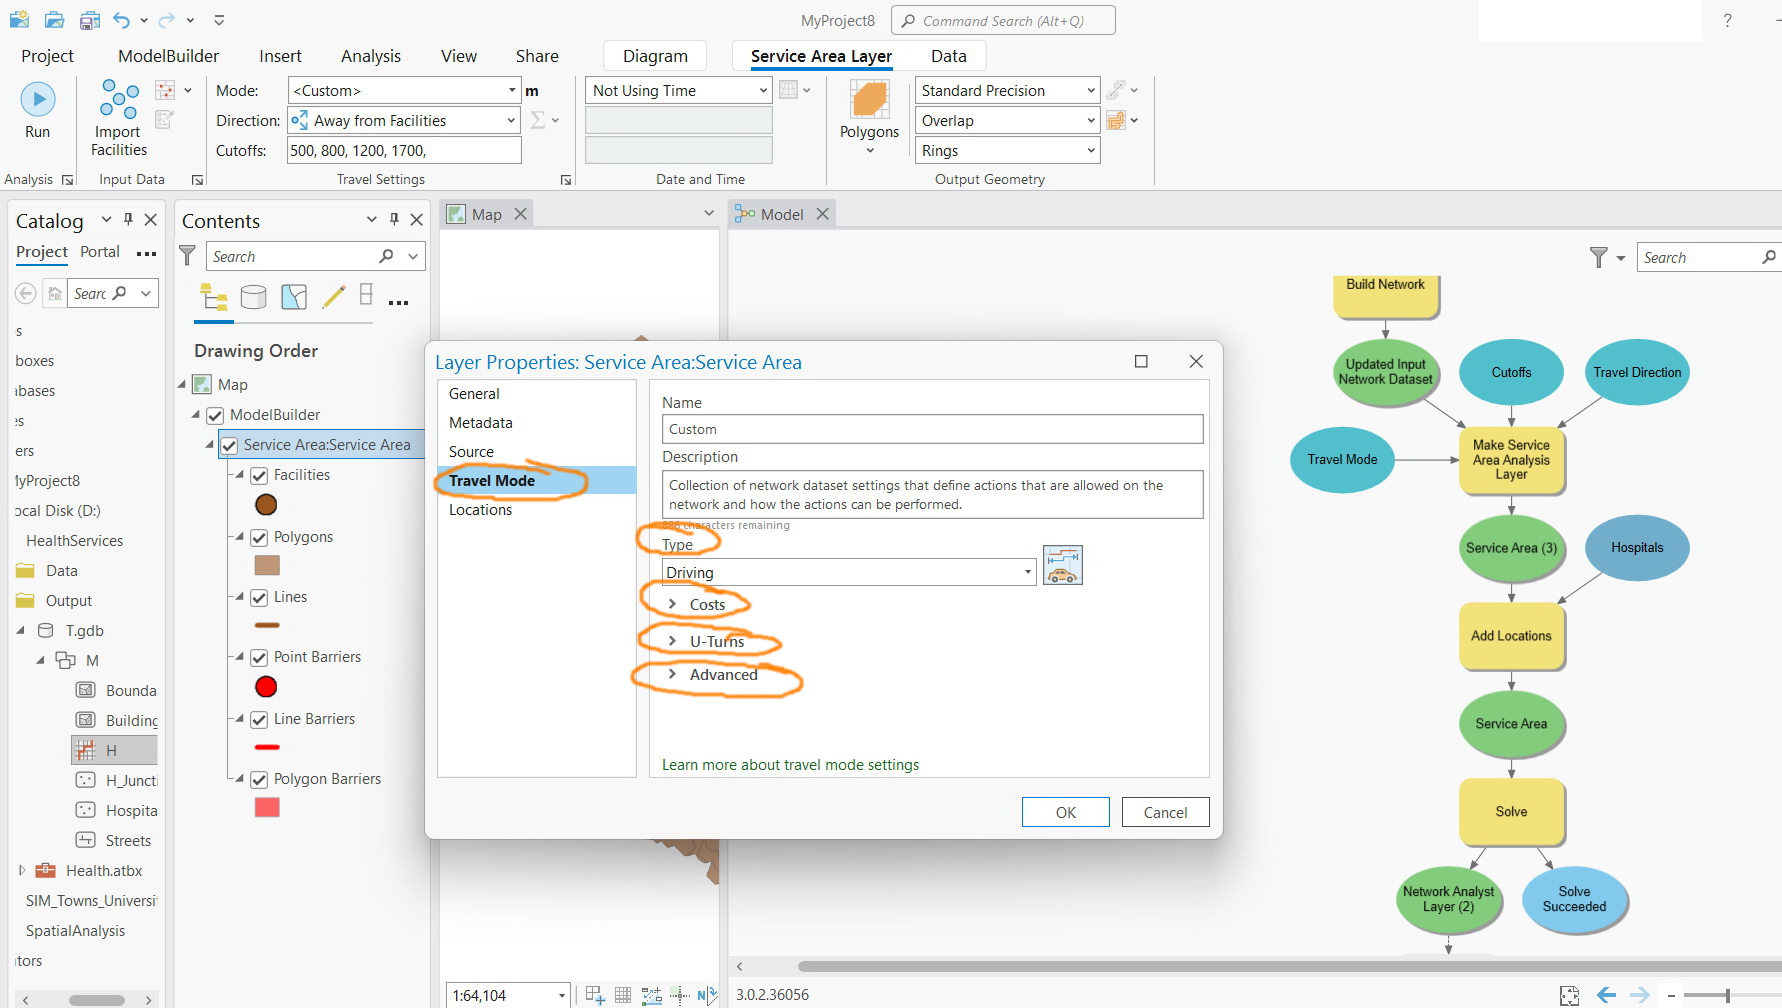1782x1008 pixels.
Task: Click the Model view filter icon
Action: coord(1599,258)
